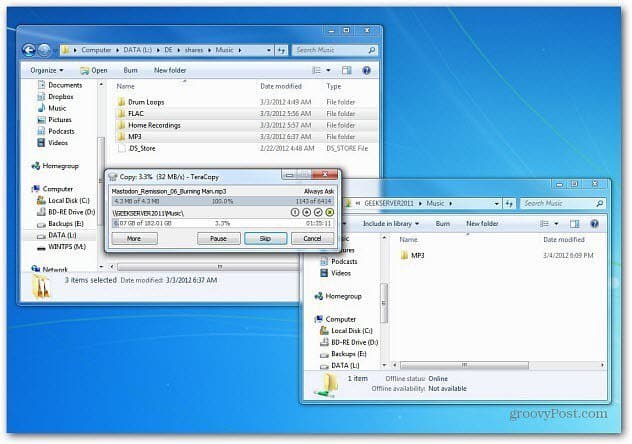Refresh the DATA (L:) Music folder view

point(281,50)
